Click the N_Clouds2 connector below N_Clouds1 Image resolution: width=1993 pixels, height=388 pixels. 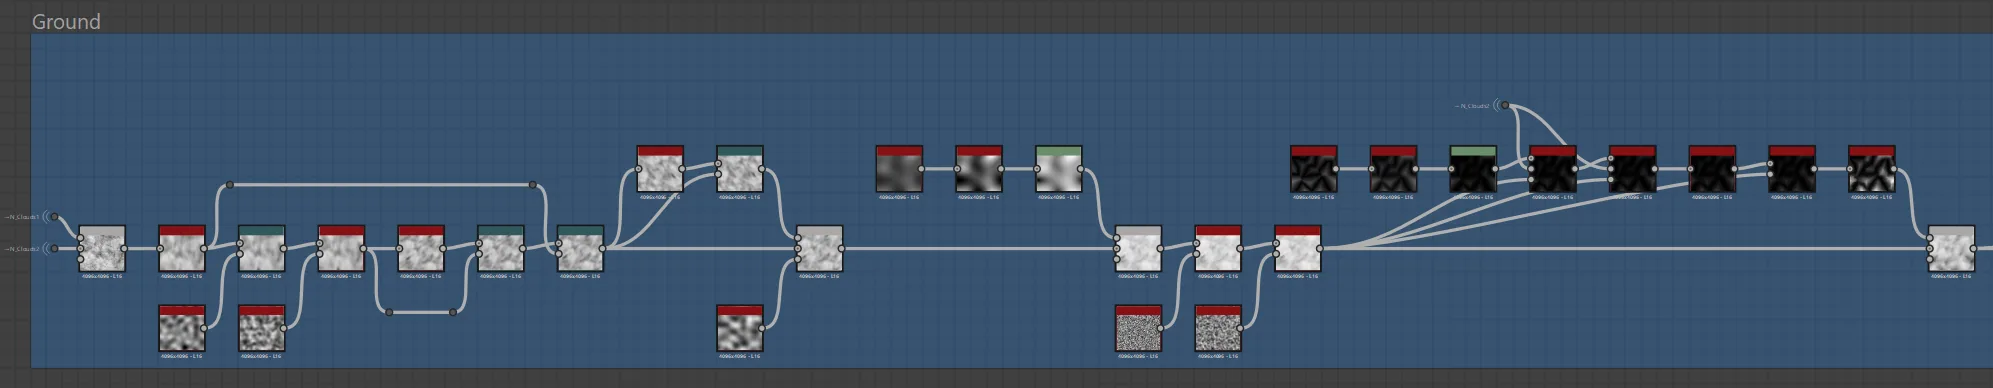pyautogui.click(x=55, y=249)
